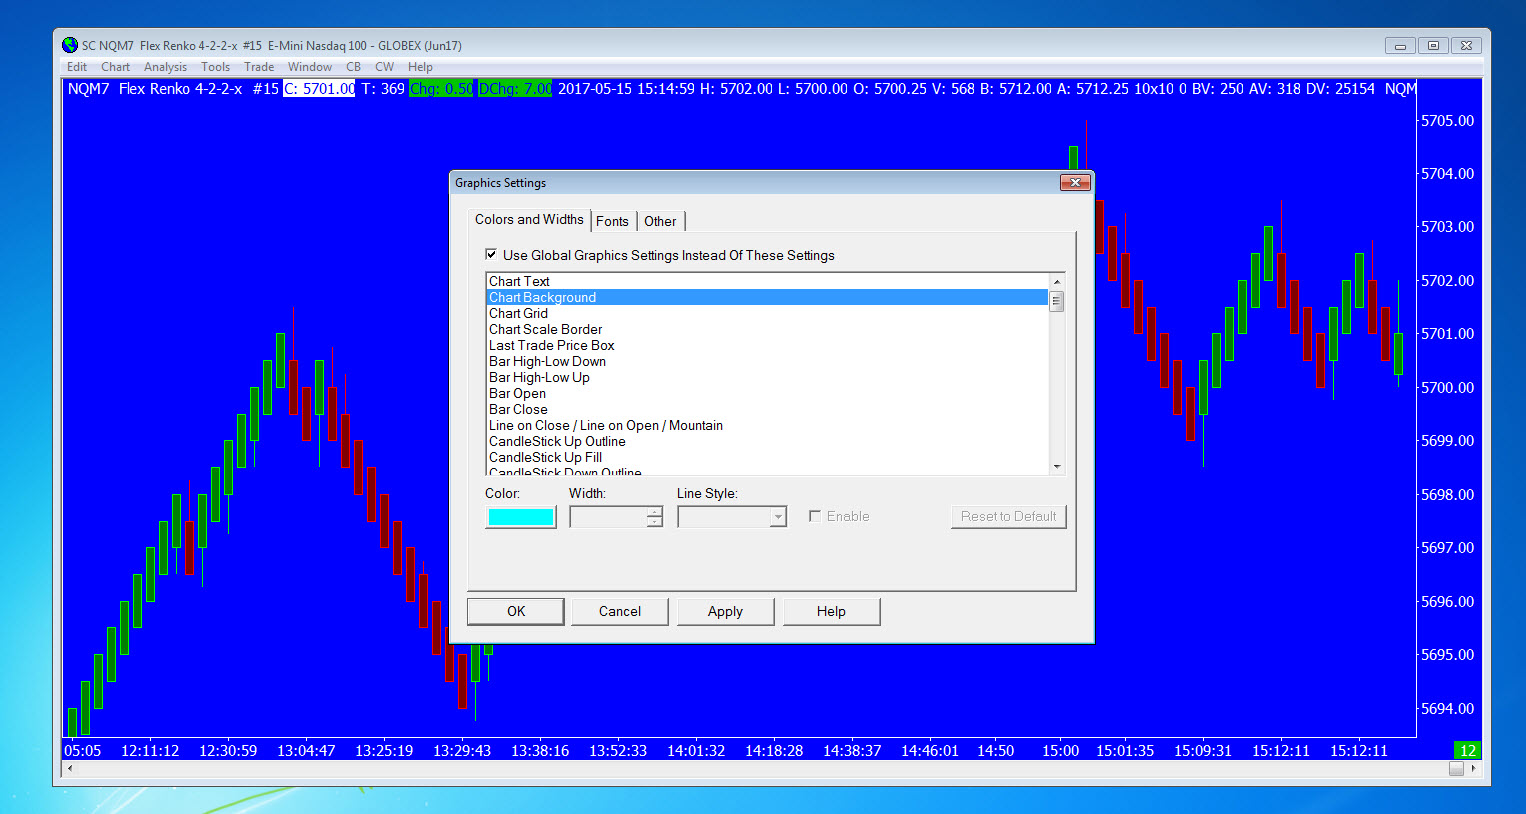Open the Chart menu
The image size is (1526, 814).
tap(115, 67)
